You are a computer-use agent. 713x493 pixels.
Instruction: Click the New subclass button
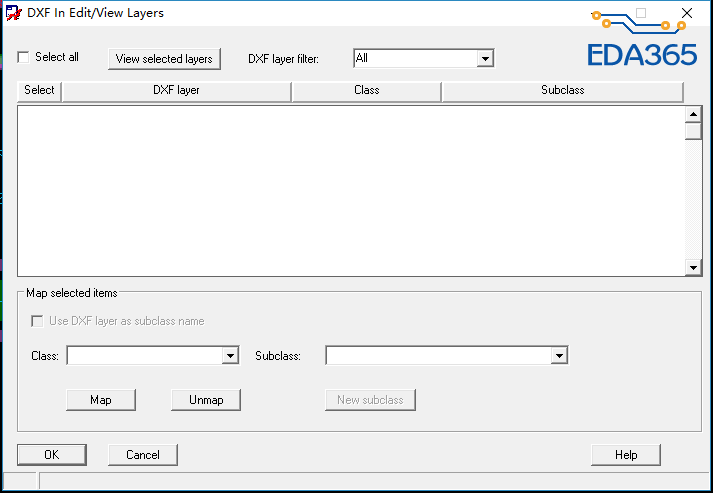(370, 400)
